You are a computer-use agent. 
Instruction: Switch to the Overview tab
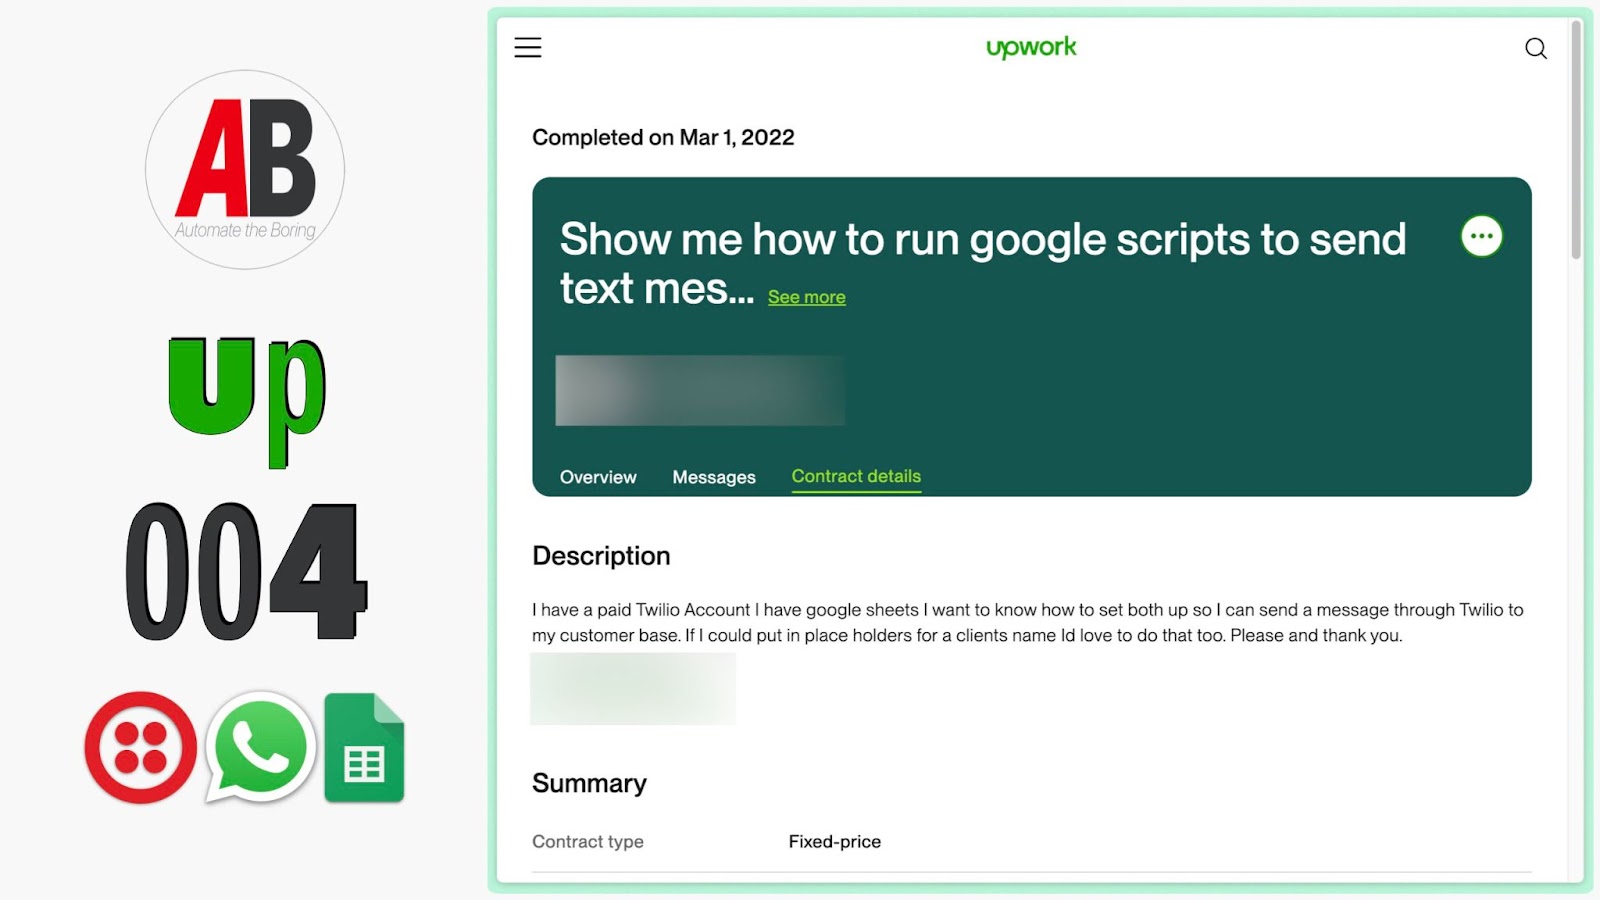(598, 477)
